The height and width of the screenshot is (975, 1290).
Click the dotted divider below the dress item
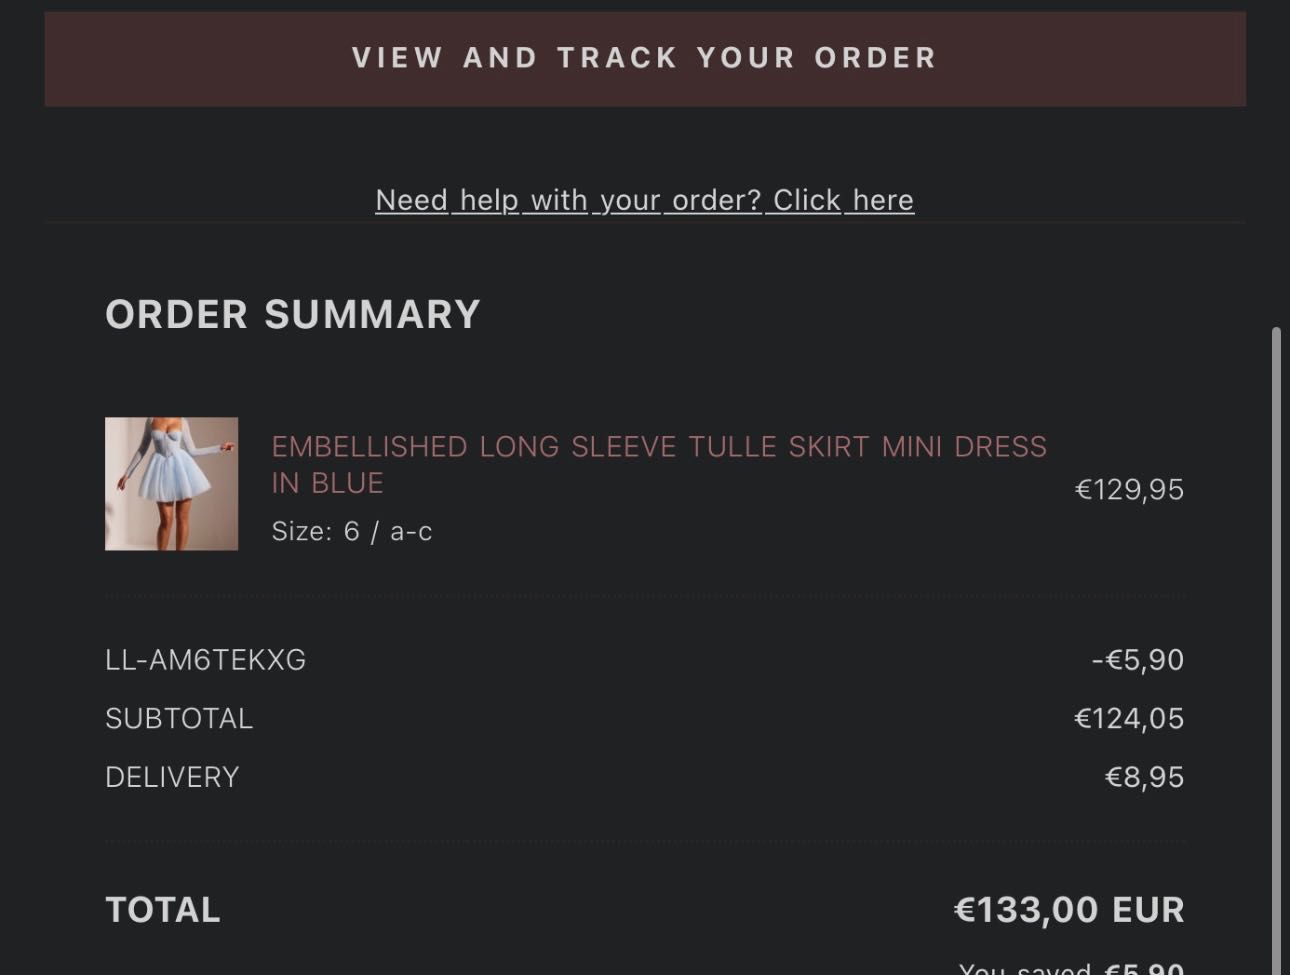click(x=645, y=596)
